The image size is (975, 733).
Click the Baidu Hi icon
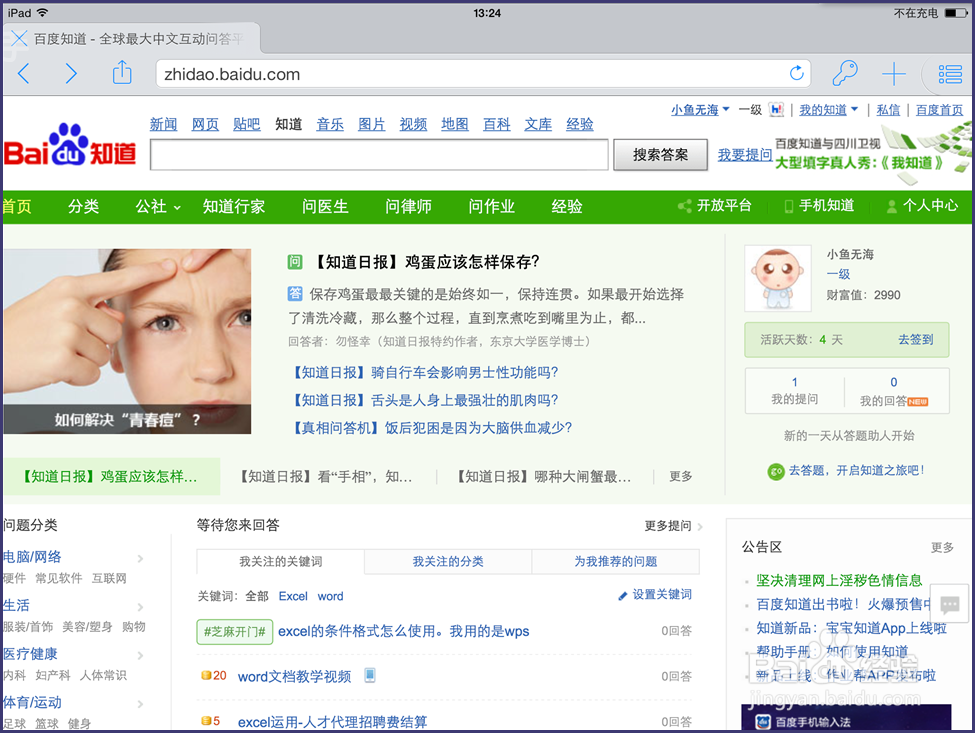point(776,109)
